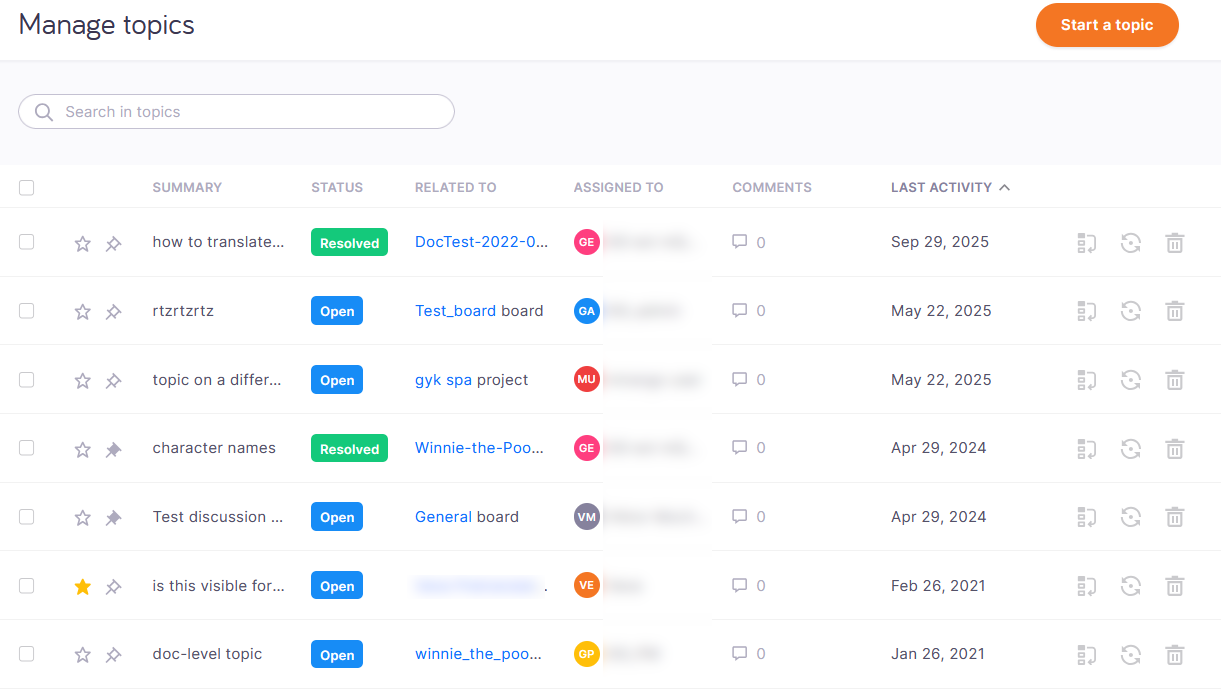The width and height of the screenshot is (1221, 692).
Task: Pin the 'how to translate...' topic
Action: [x=113, y=243]
